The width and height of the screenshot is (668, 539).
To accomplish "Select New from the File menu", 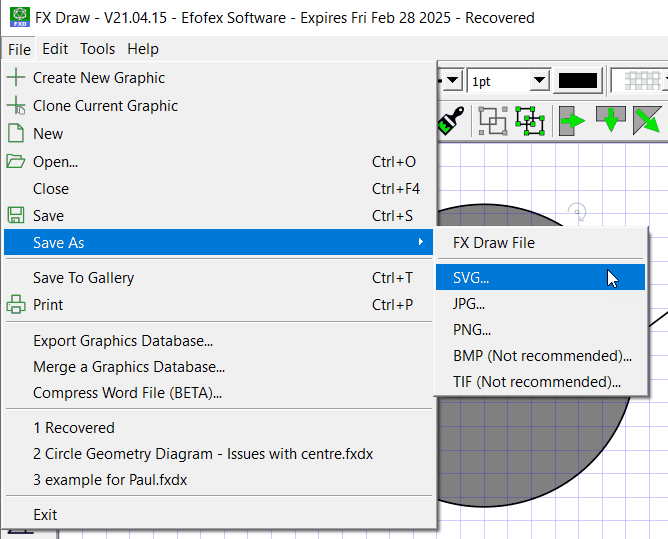I will coord(218,134).
